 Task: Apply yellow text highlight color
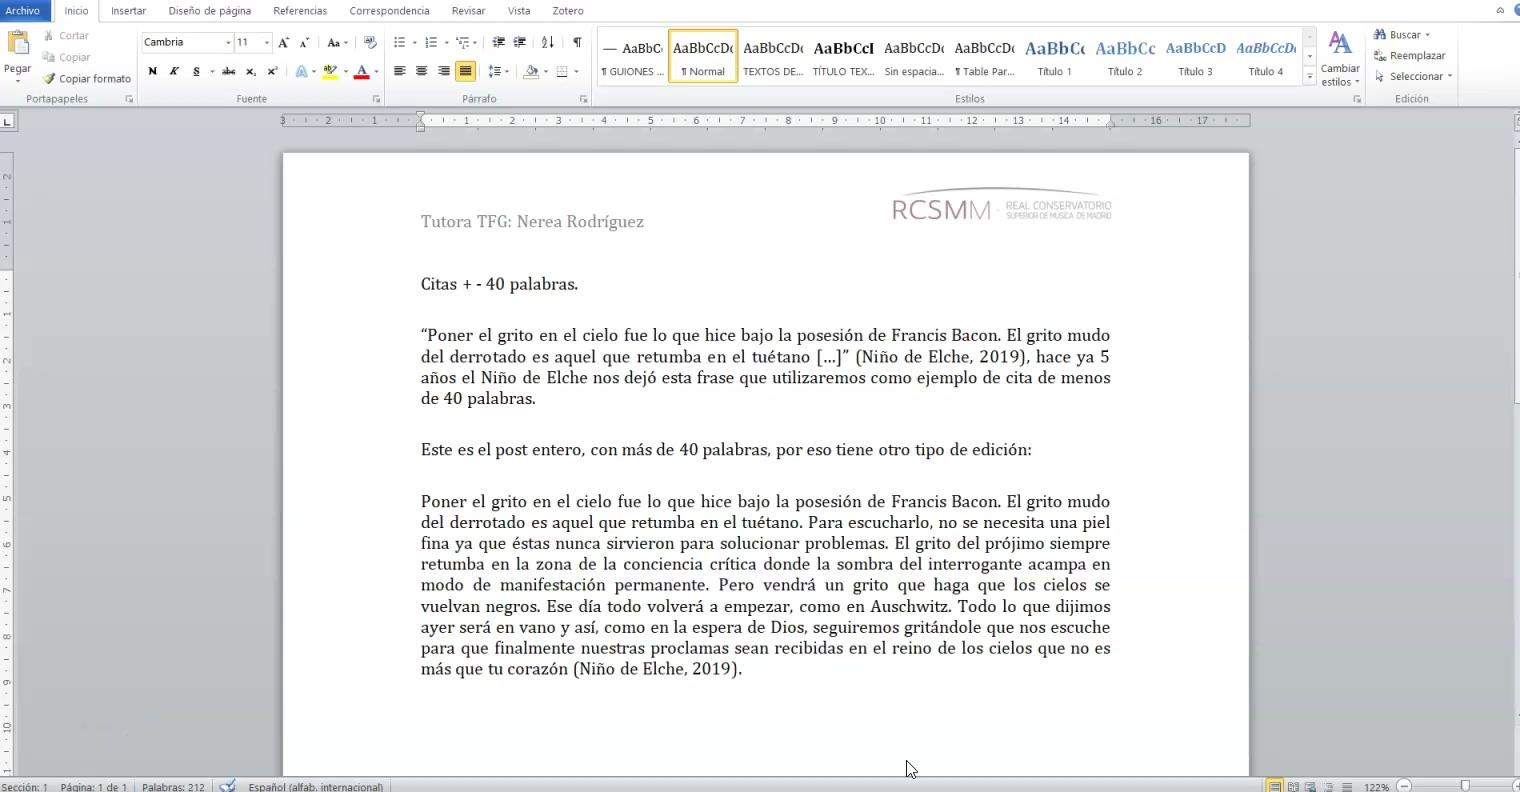(x=330, y=72)
